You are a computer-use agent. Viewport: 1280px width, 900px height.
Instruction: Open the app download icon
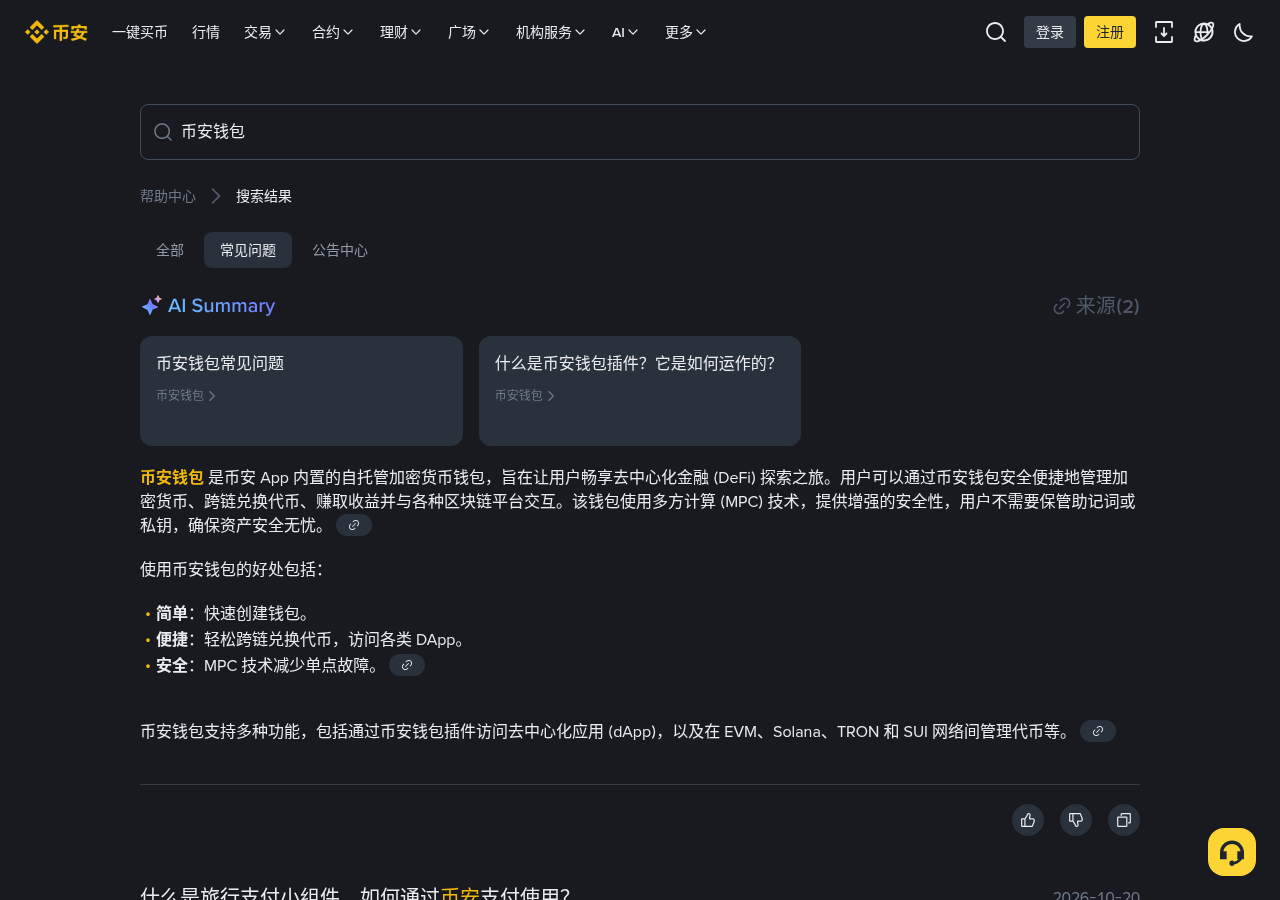click(1164, 32)
